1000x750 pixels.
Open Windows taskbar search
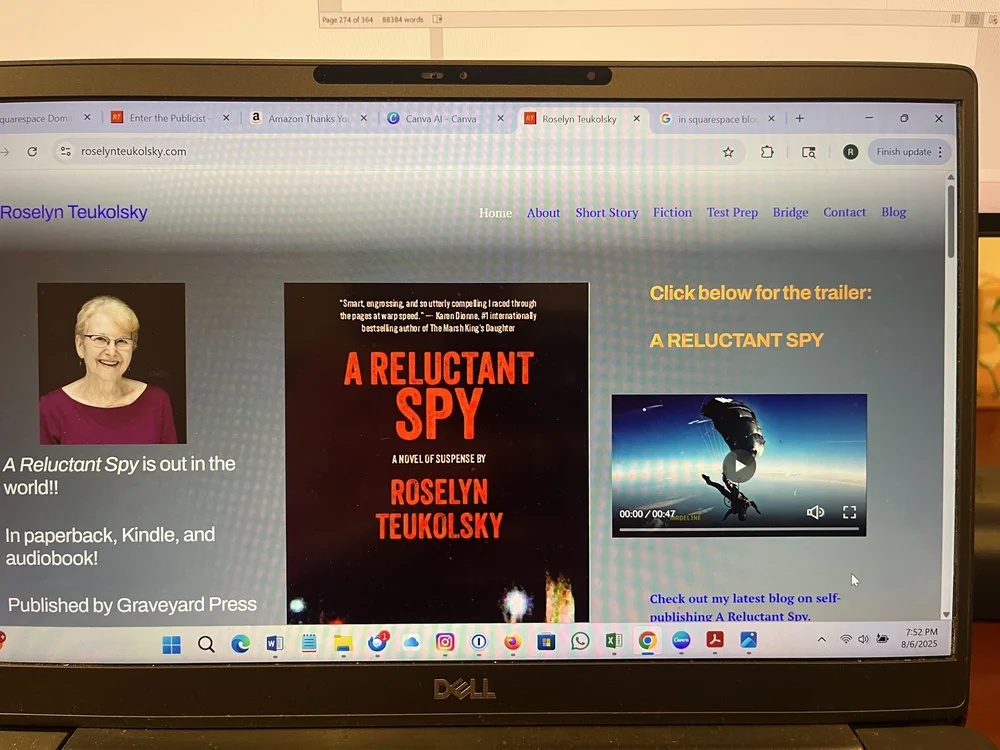coord(205,644)
